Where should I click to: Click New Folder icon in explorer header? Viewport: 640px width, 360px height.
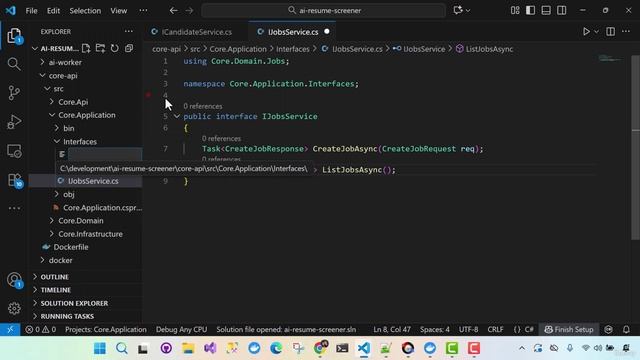100,49
